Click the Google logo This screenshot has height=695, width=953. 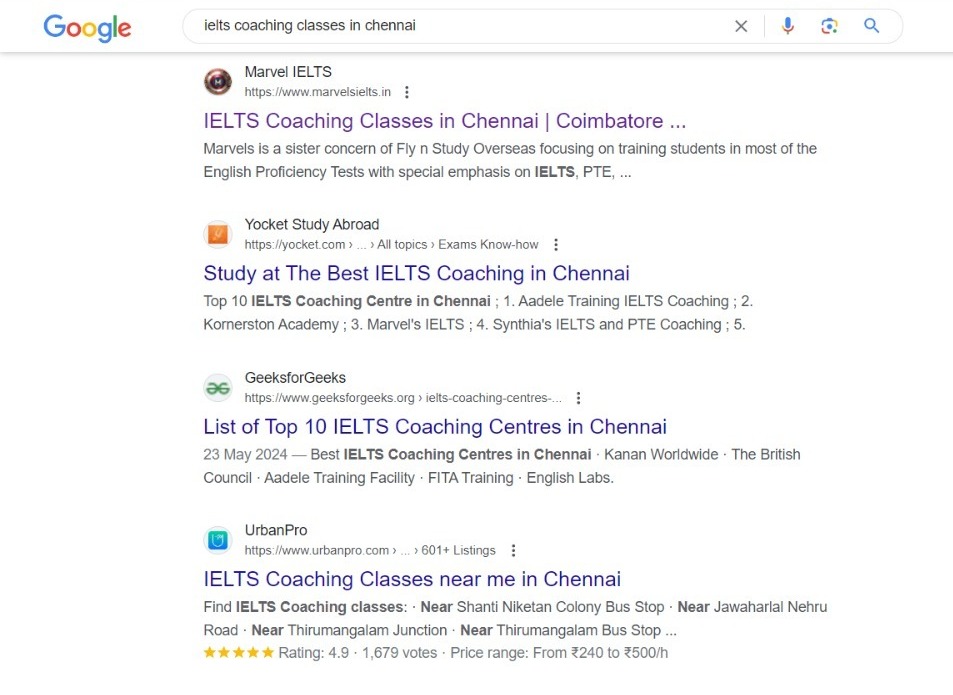pyautogui.click(x=87, y=27)
